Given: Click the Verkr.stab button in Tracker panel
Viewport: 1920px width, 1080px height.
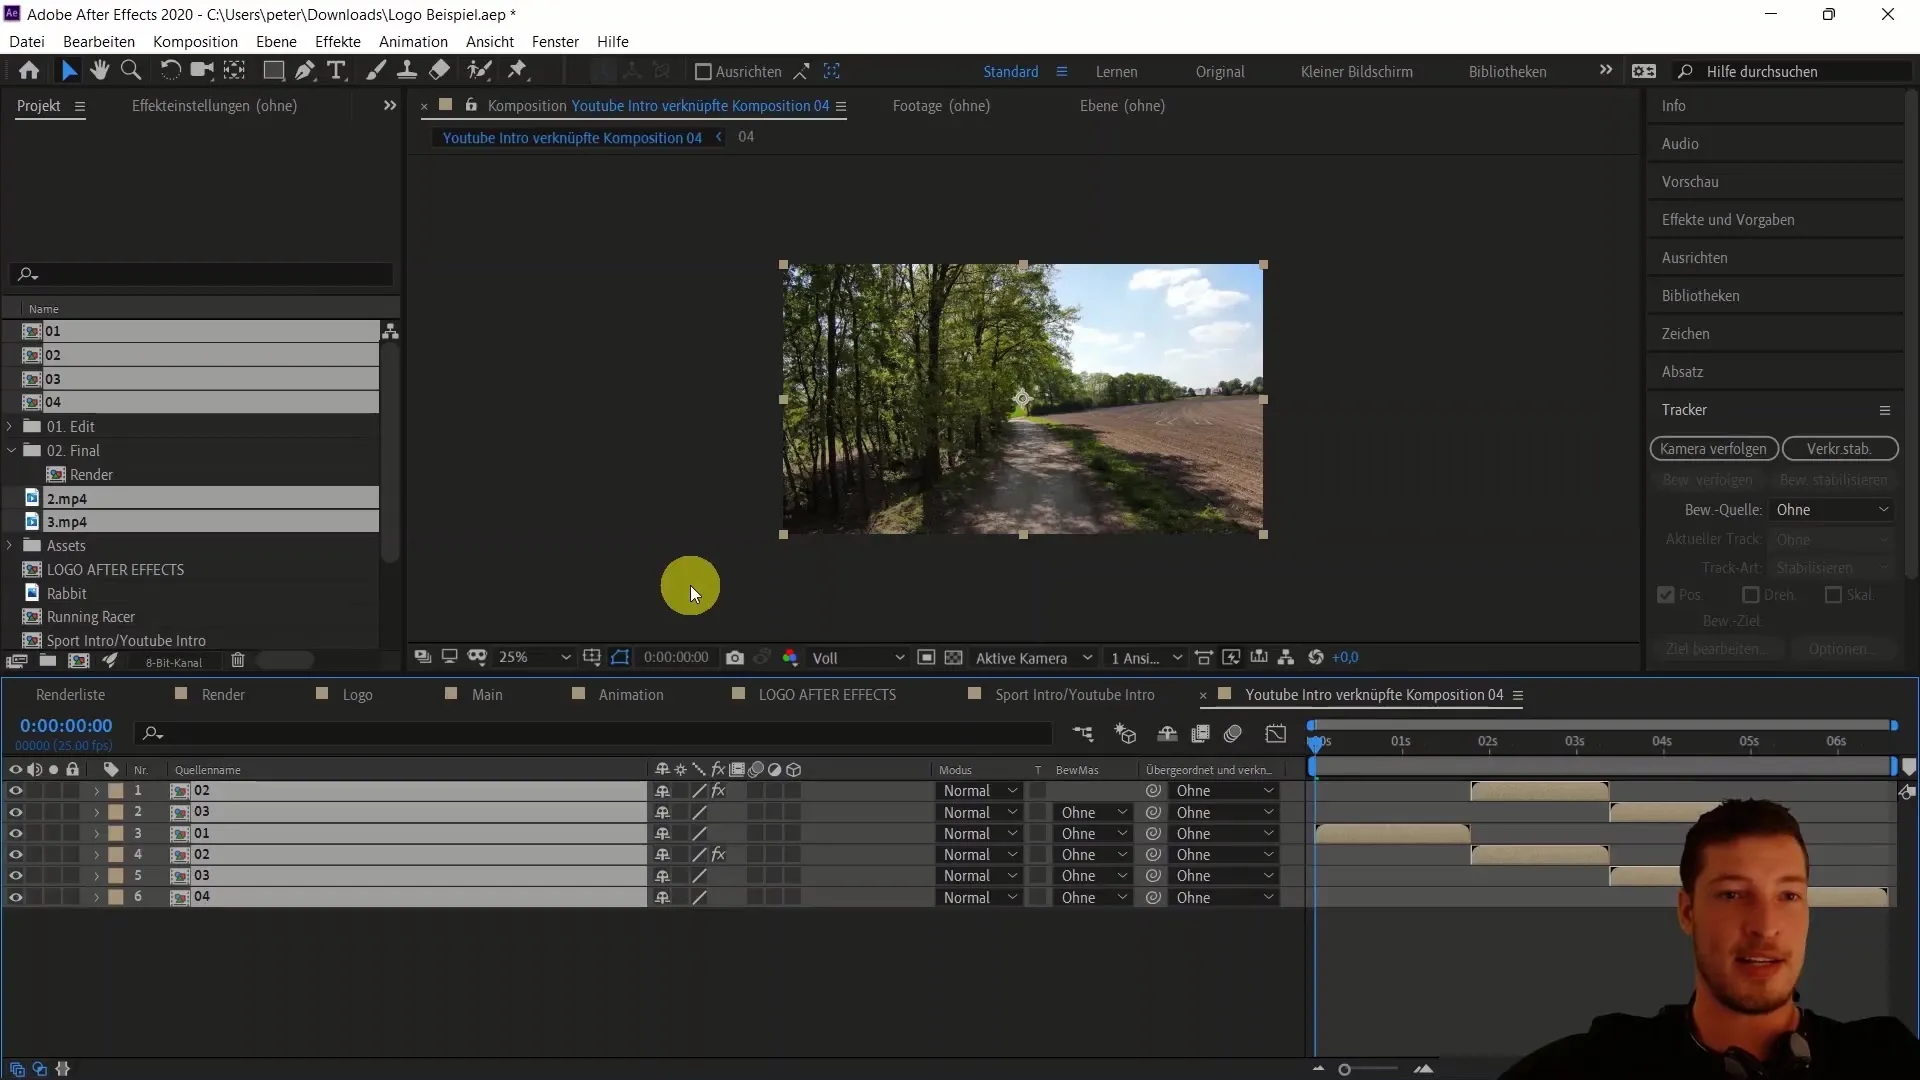Looking at the screenshot, I should pos(1838,447).
